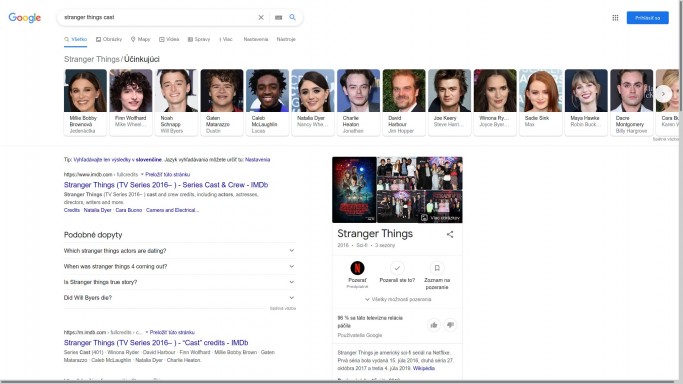Open the Dacre Montgomery cast card
The height and width of the screenshot is (384, 683).
tap(632, 102)
